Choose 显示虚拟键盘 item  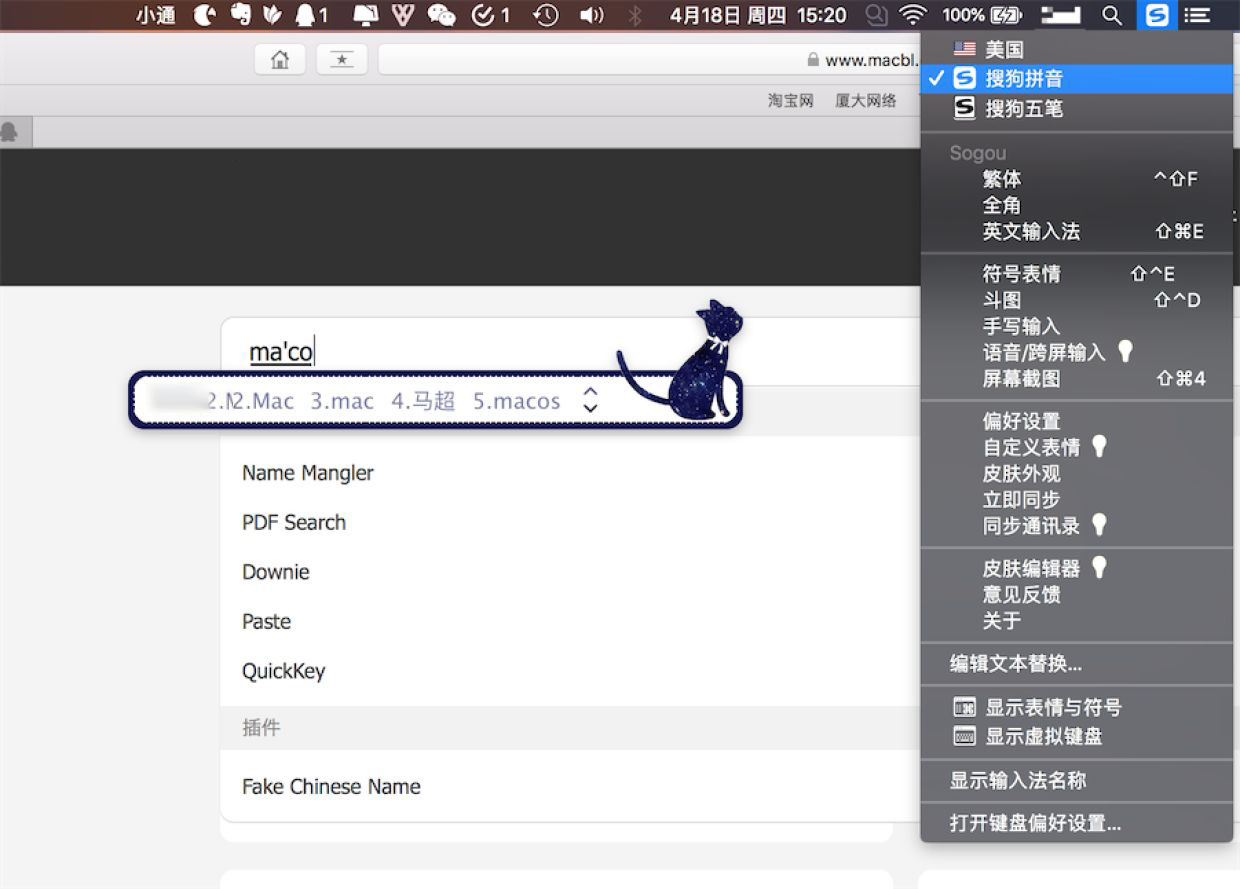click(1076, 736)
